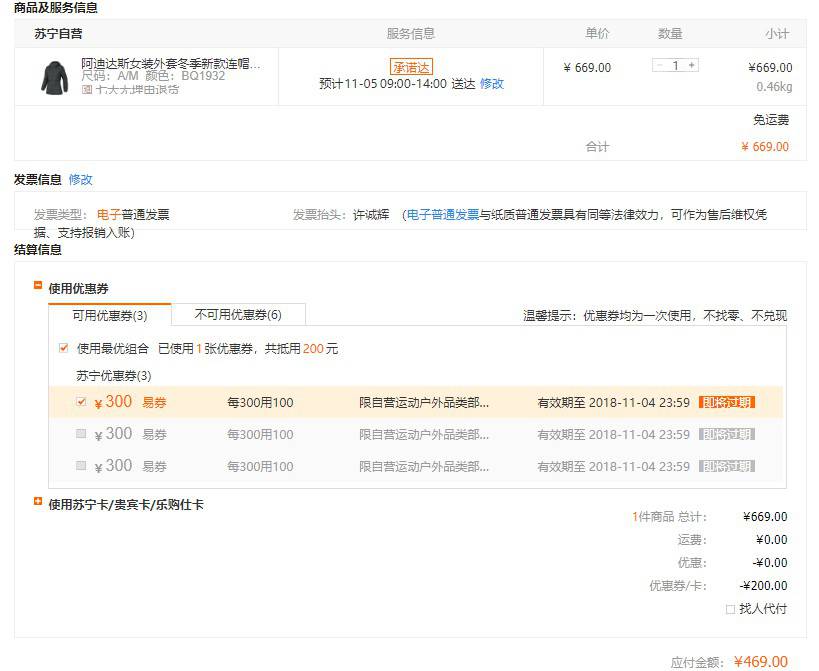Switch to 不可用优惠券(6) tab
The height and width of the screenshot is (671, 819).
(x=238, y=314)
